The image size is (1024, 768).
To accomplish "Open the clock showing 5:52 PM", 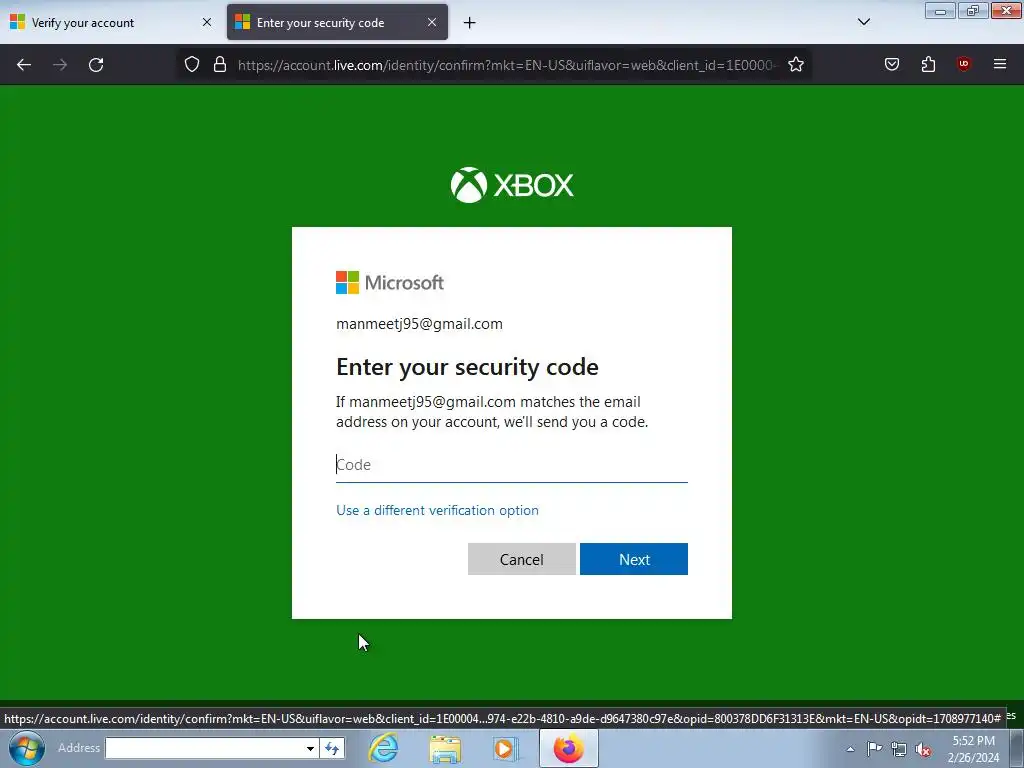I will (973, 749).
